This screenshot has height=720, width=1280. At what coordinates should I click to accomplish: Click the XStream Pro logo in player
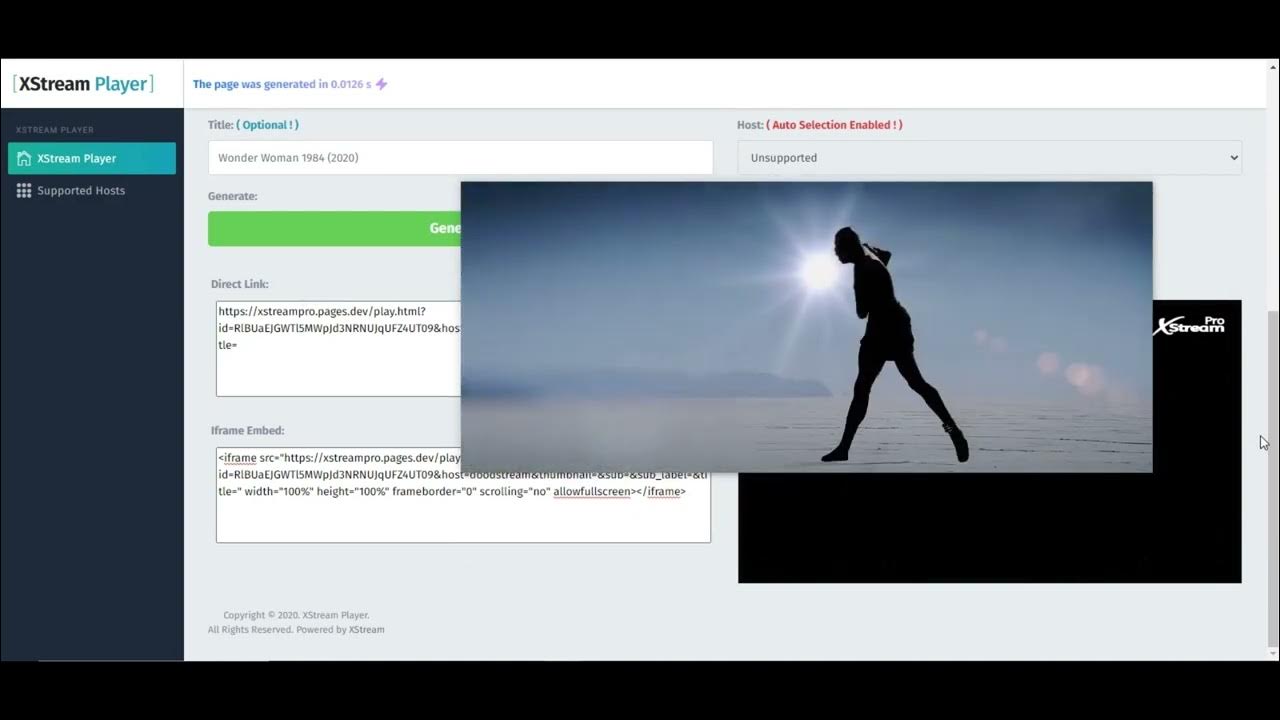click(1189, 325)
